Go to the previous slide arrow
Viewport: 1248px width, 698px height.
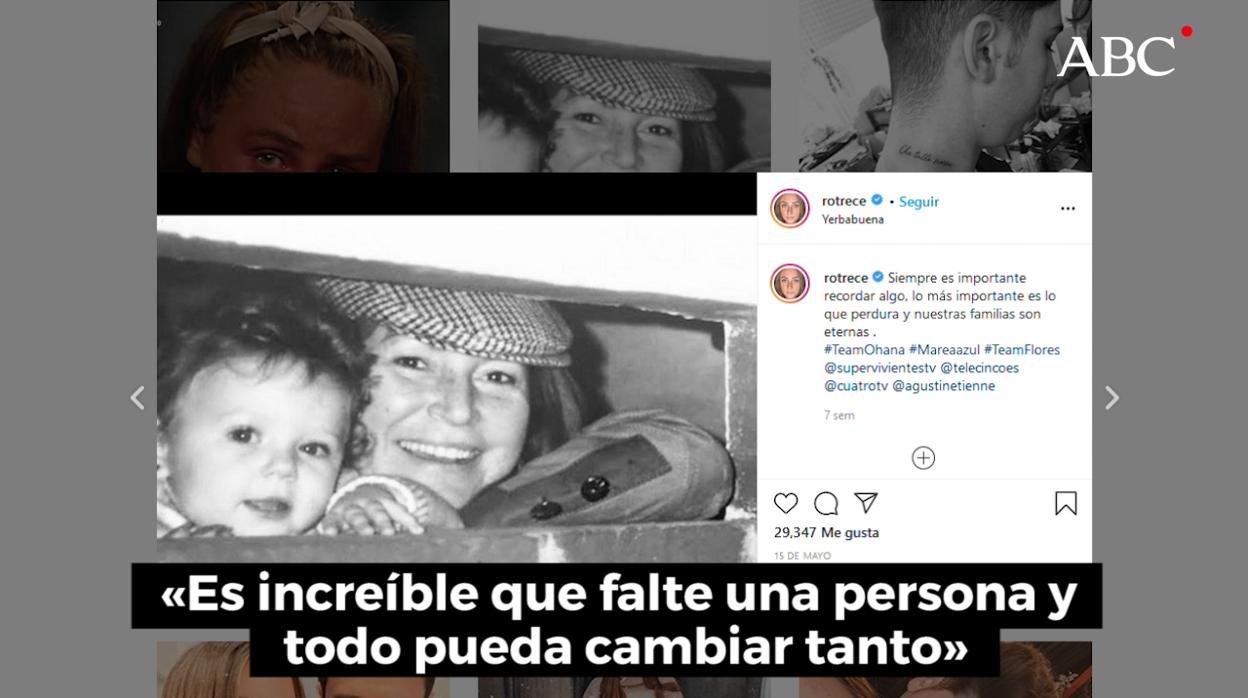click(x=137, y=398)
